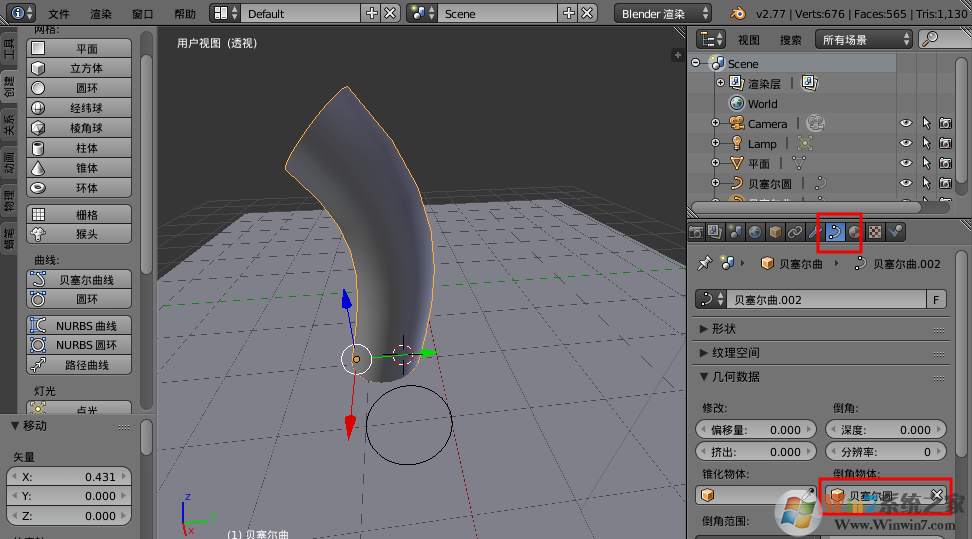Screen dimensions: 972x539
Task: Add a 立方体 mesh
Action: coord(79,68)
